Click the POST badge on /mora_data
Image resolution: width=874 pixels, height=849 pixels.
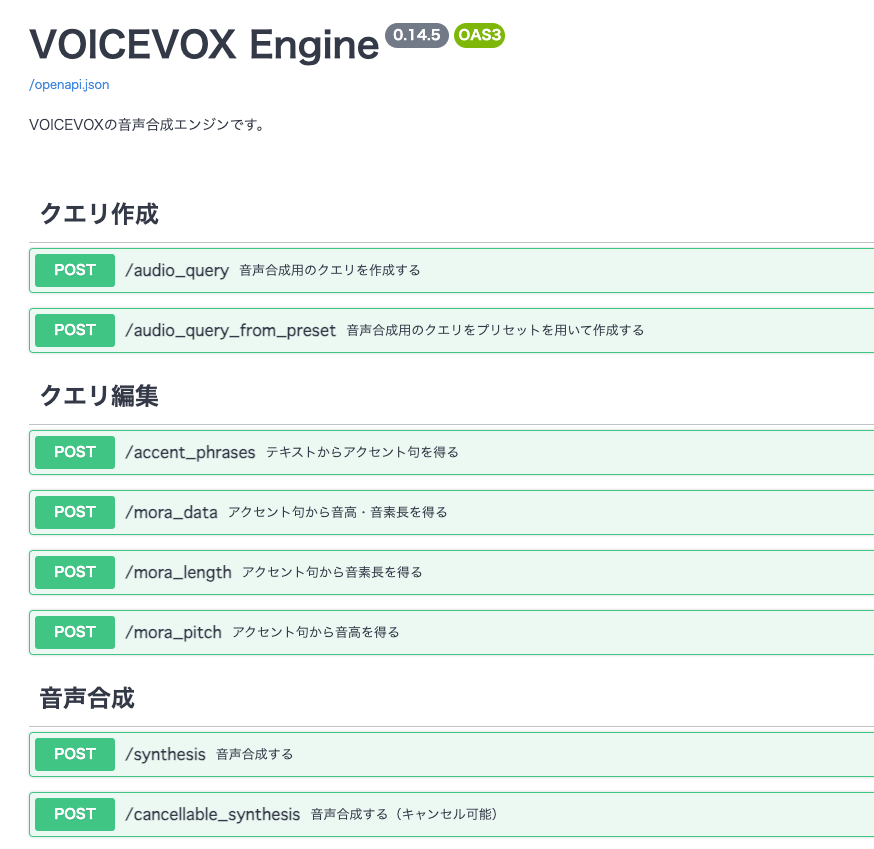point(74,512)
